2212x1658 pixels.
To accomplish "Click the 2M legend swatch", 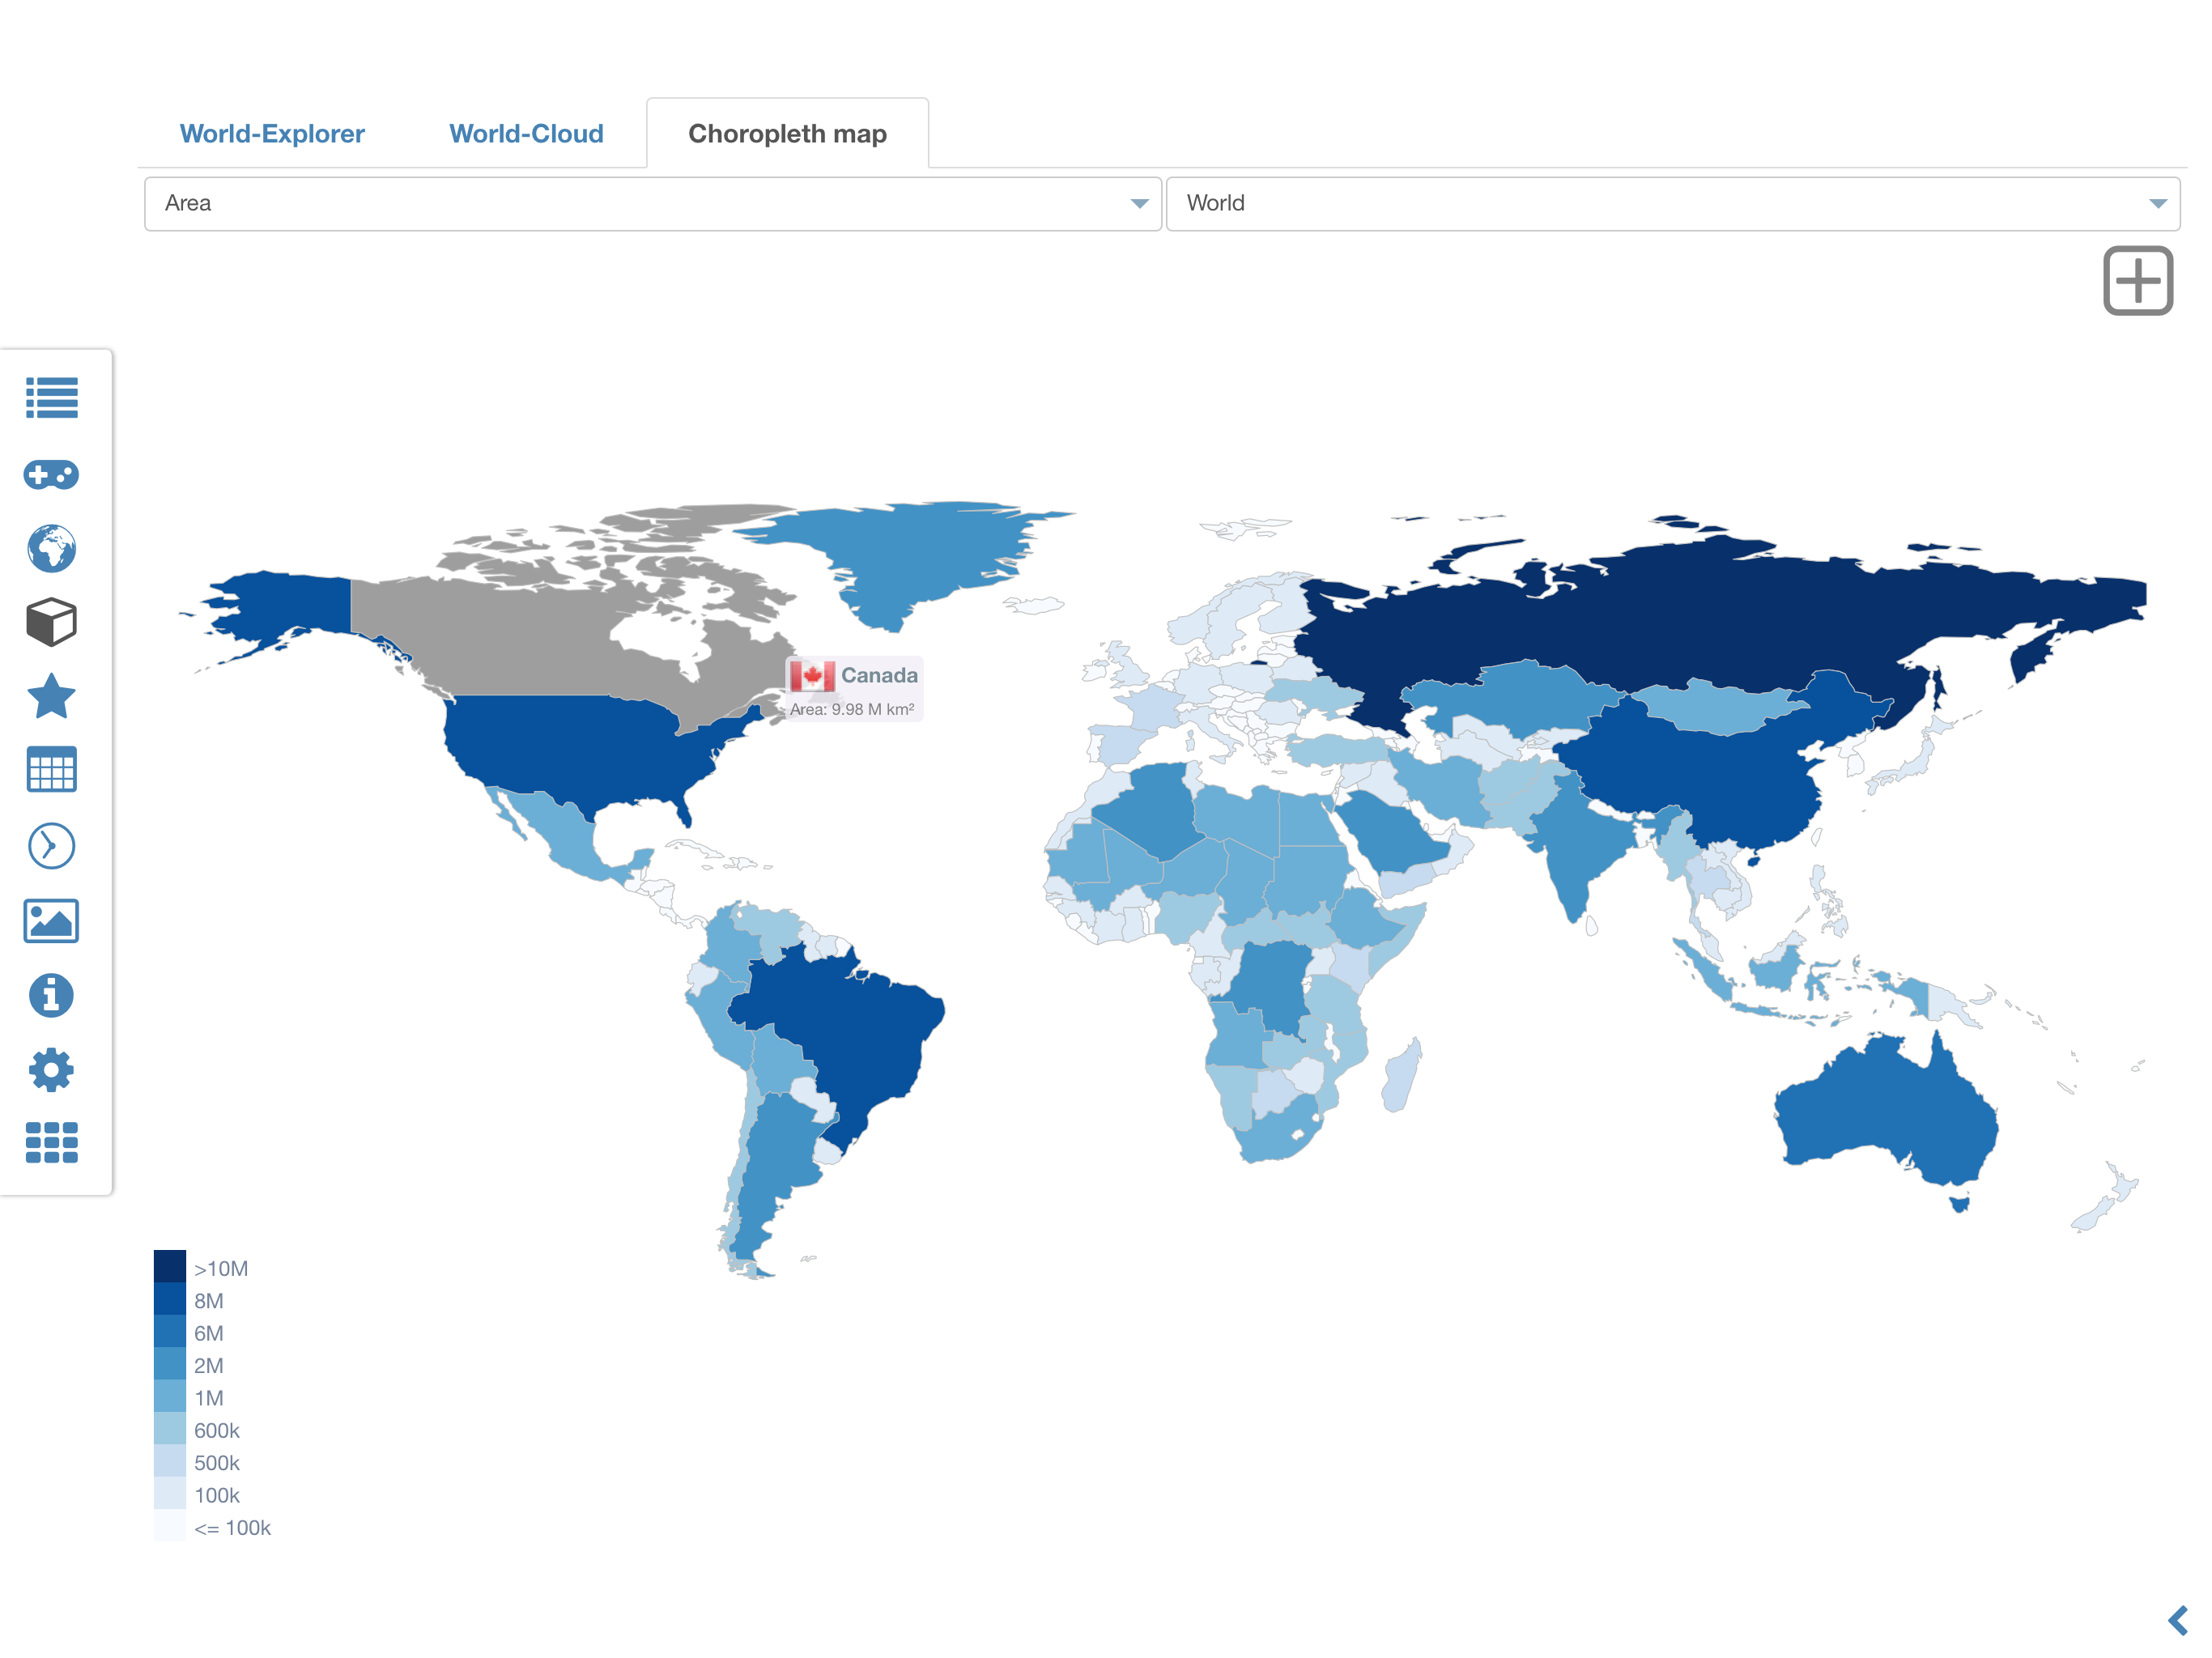I will tap(170, 1363).
